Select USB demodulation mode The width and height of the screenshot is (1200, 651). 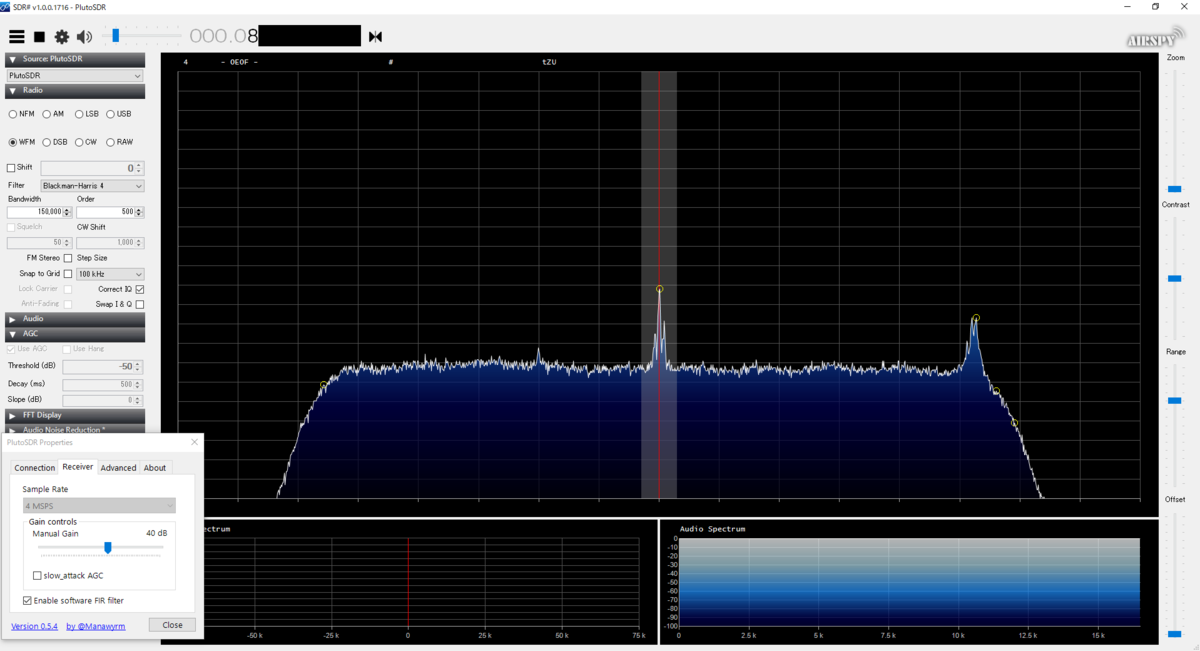click(x=119, y=114)
